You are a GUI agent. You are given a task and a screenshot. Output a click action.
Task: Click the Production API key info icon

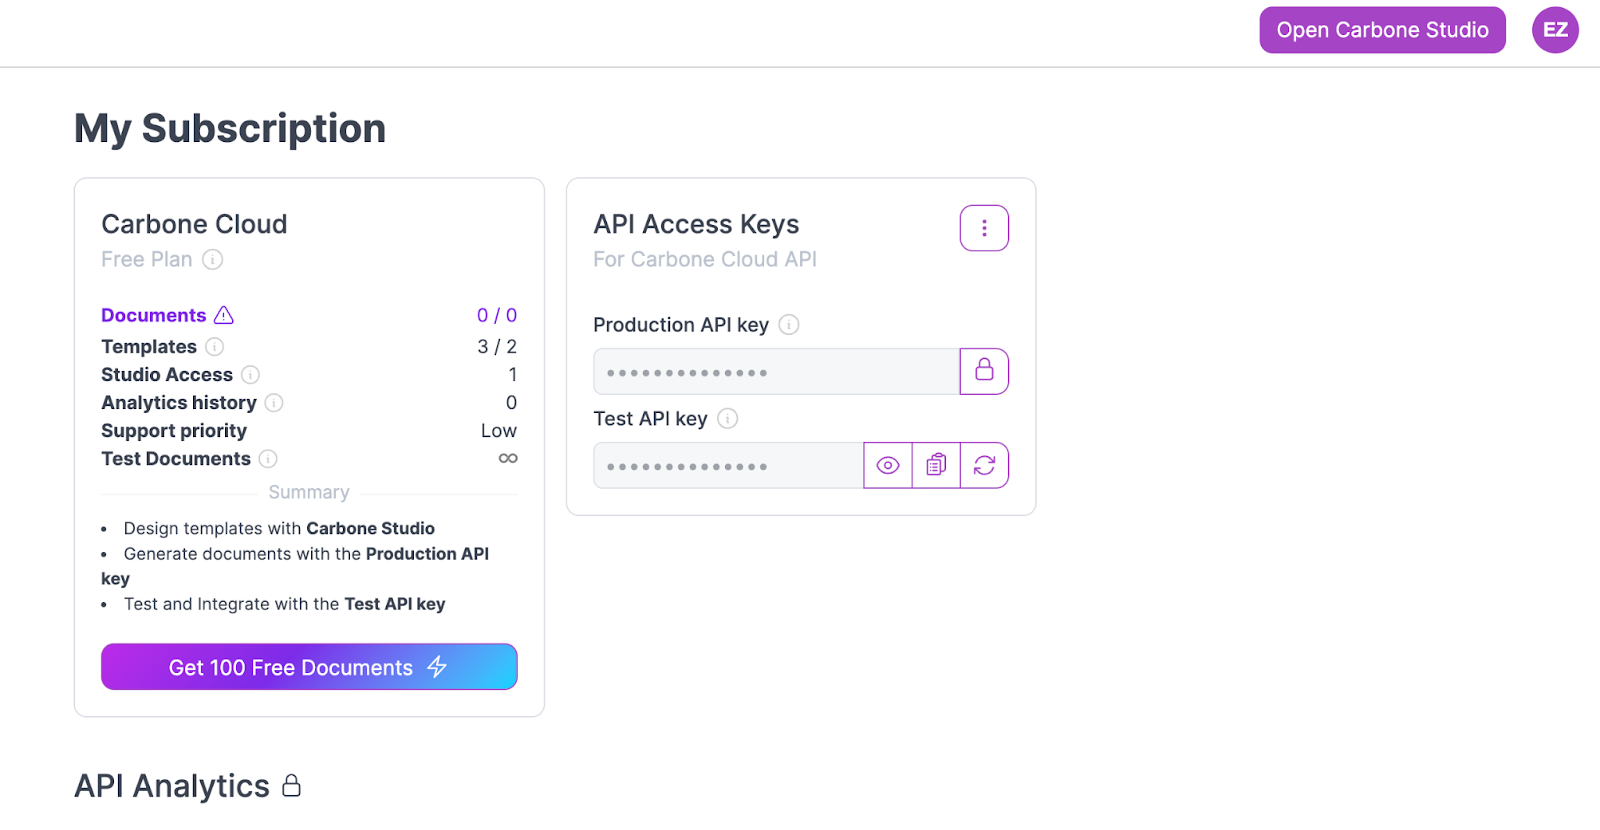tap(789, 325)
